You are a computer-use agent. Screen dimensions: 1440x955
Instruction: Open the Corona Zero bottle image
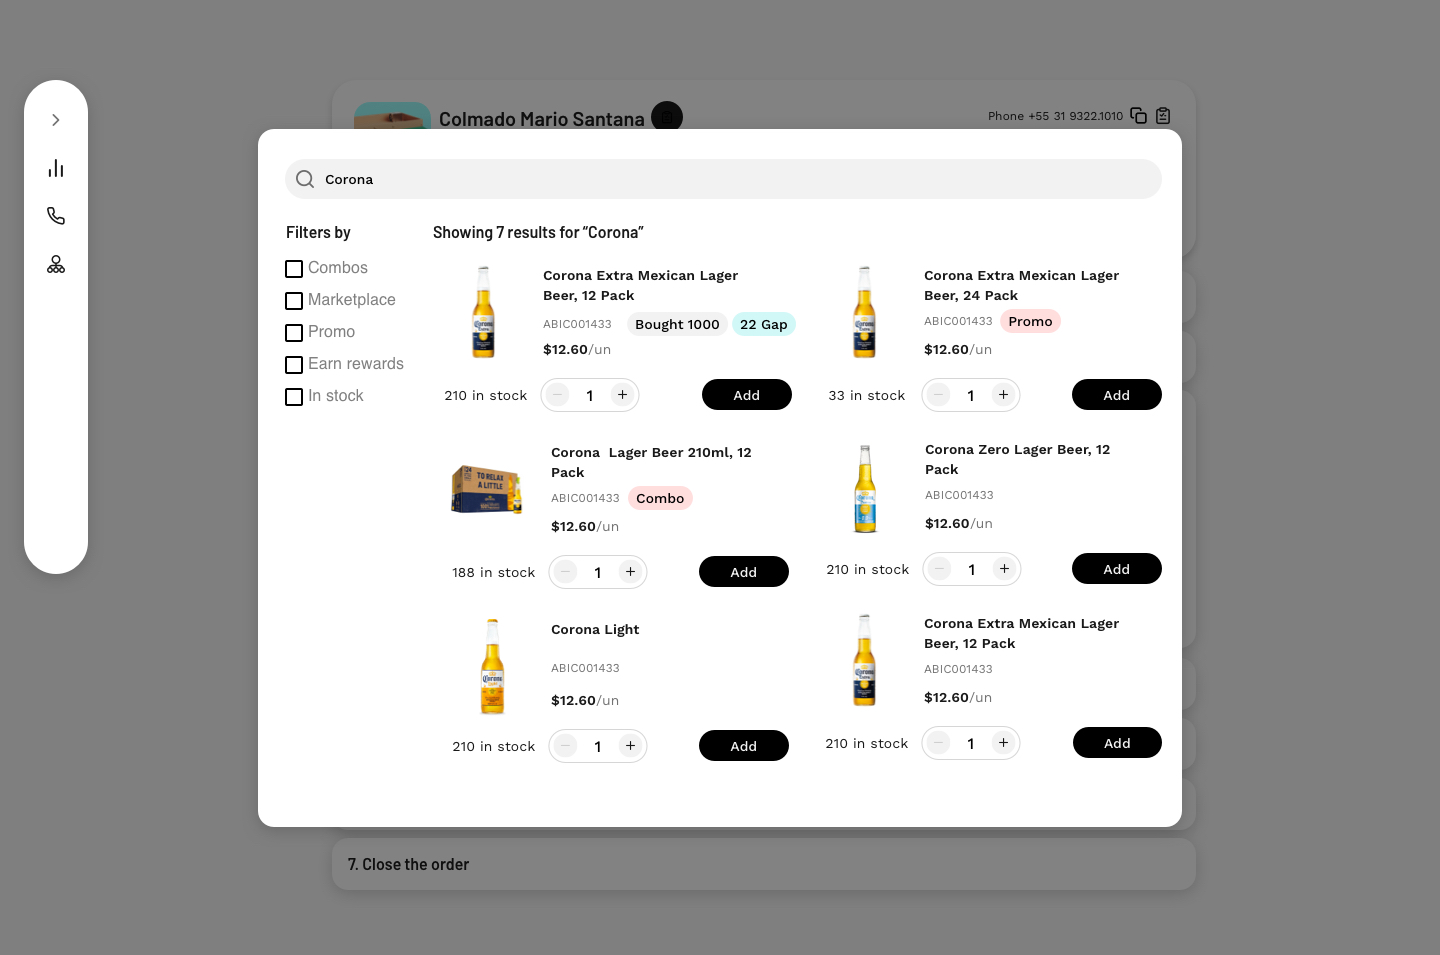point(865,489)
